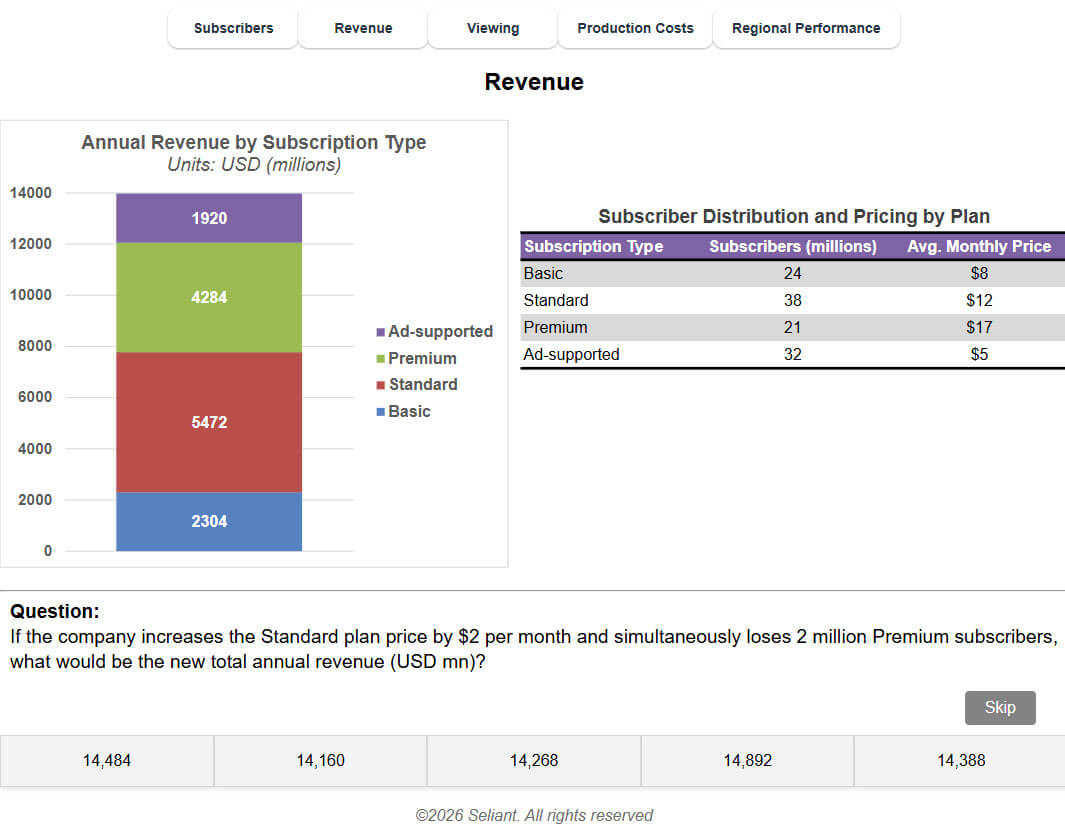Click the blue 2304 bar segment
The width and height of the screenshot is (1065, 829).
pos(209,521)
